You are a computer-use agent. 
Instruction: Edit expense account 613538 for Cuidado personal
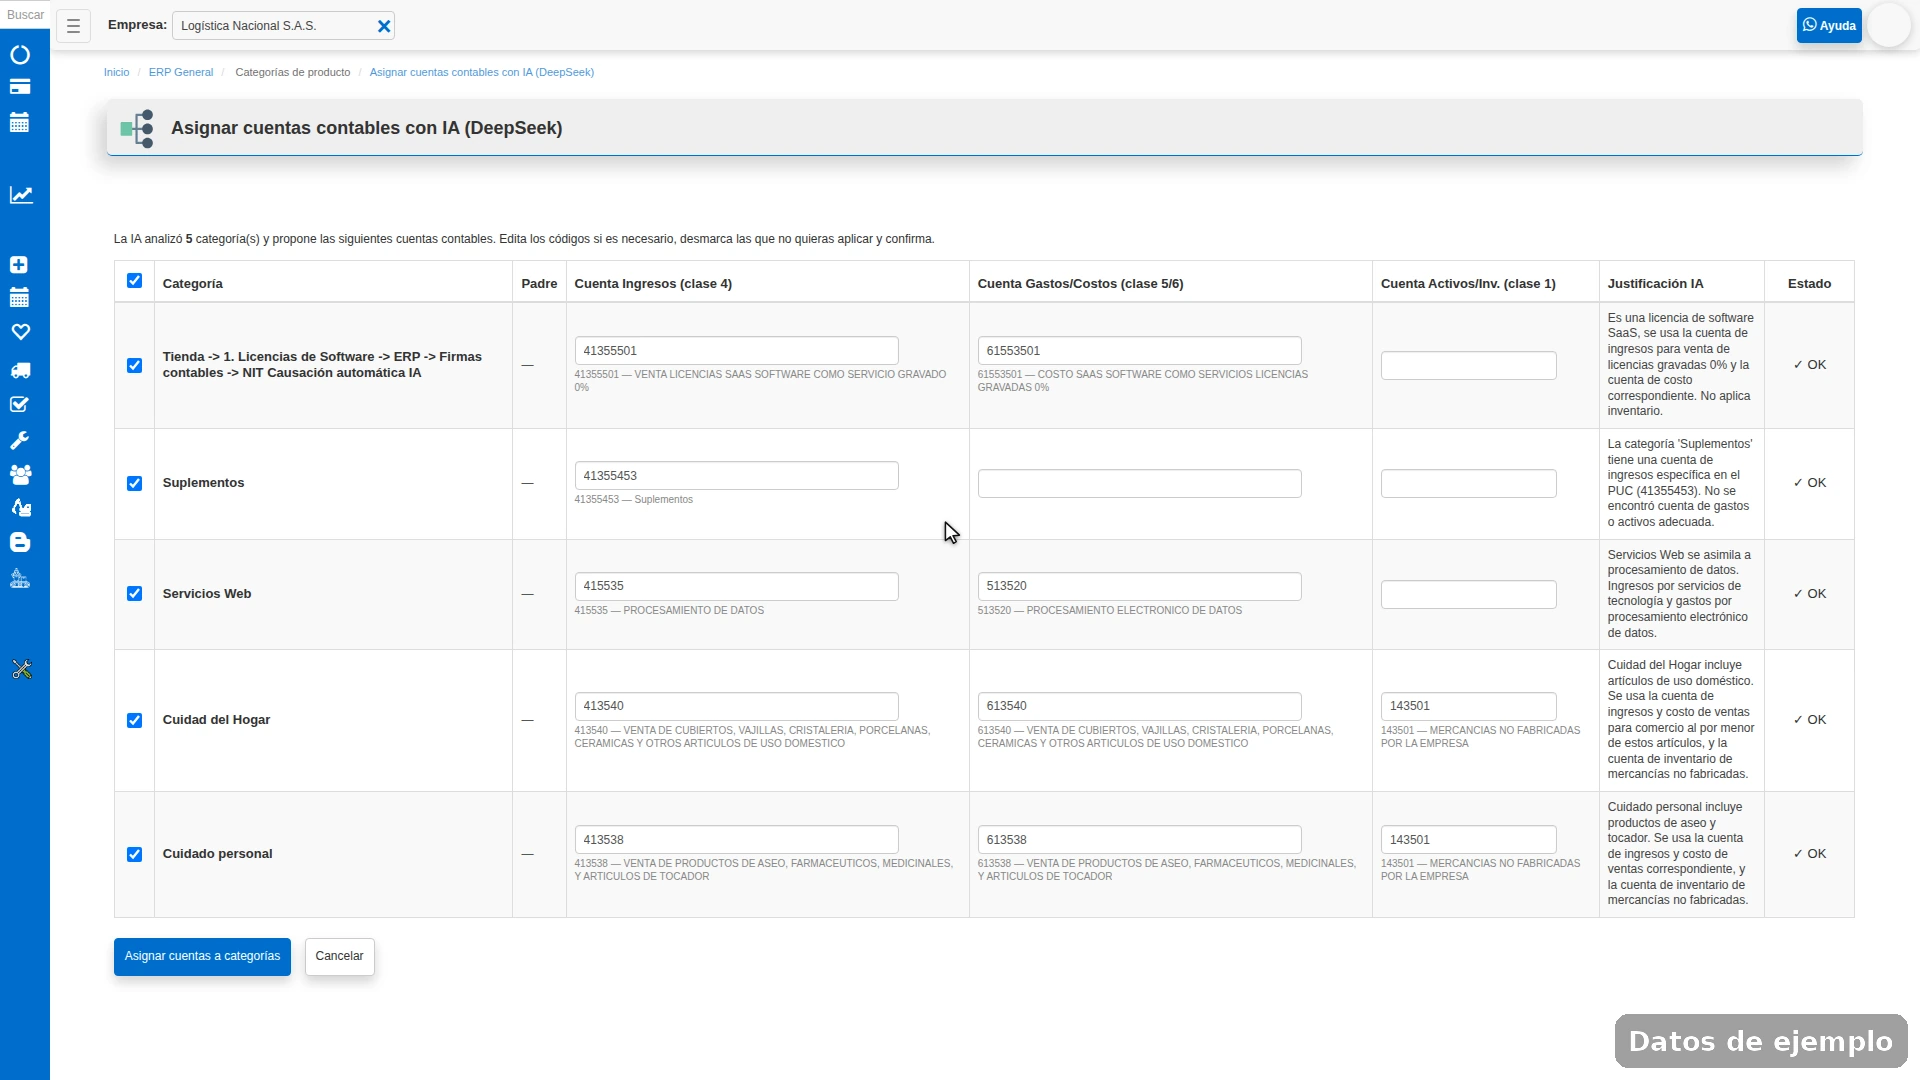[x=1139, y=840]
